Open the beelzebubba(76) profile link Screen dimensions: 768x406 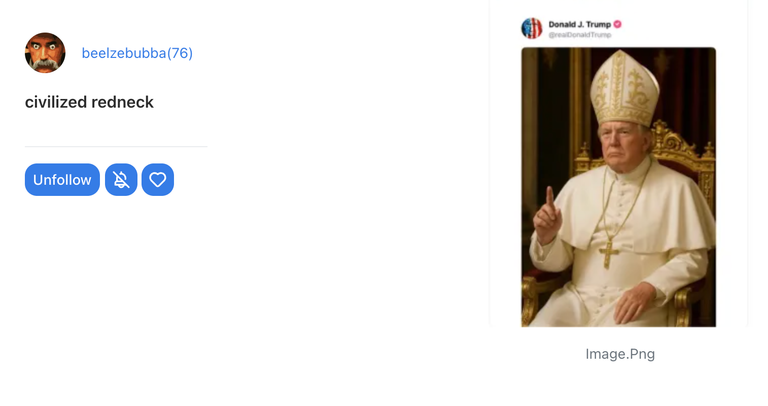[x=137, y=53]
